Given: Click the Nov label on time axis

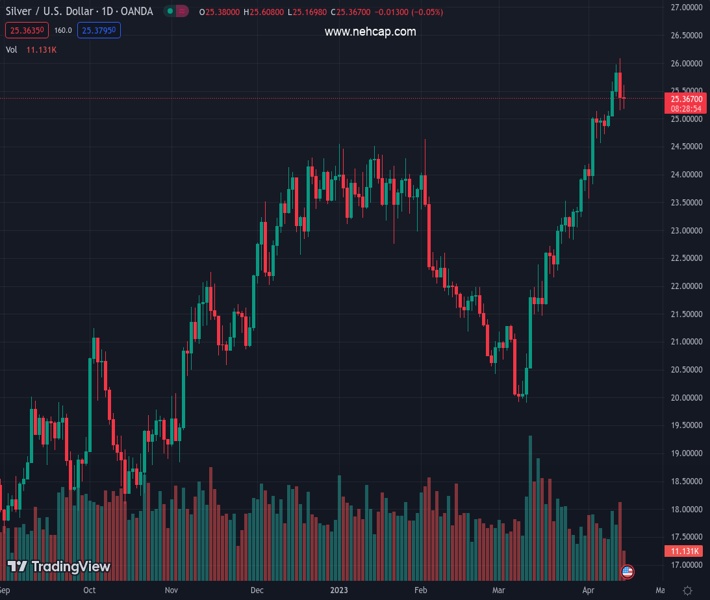Looking at the screenshot, I should (171, 590).
